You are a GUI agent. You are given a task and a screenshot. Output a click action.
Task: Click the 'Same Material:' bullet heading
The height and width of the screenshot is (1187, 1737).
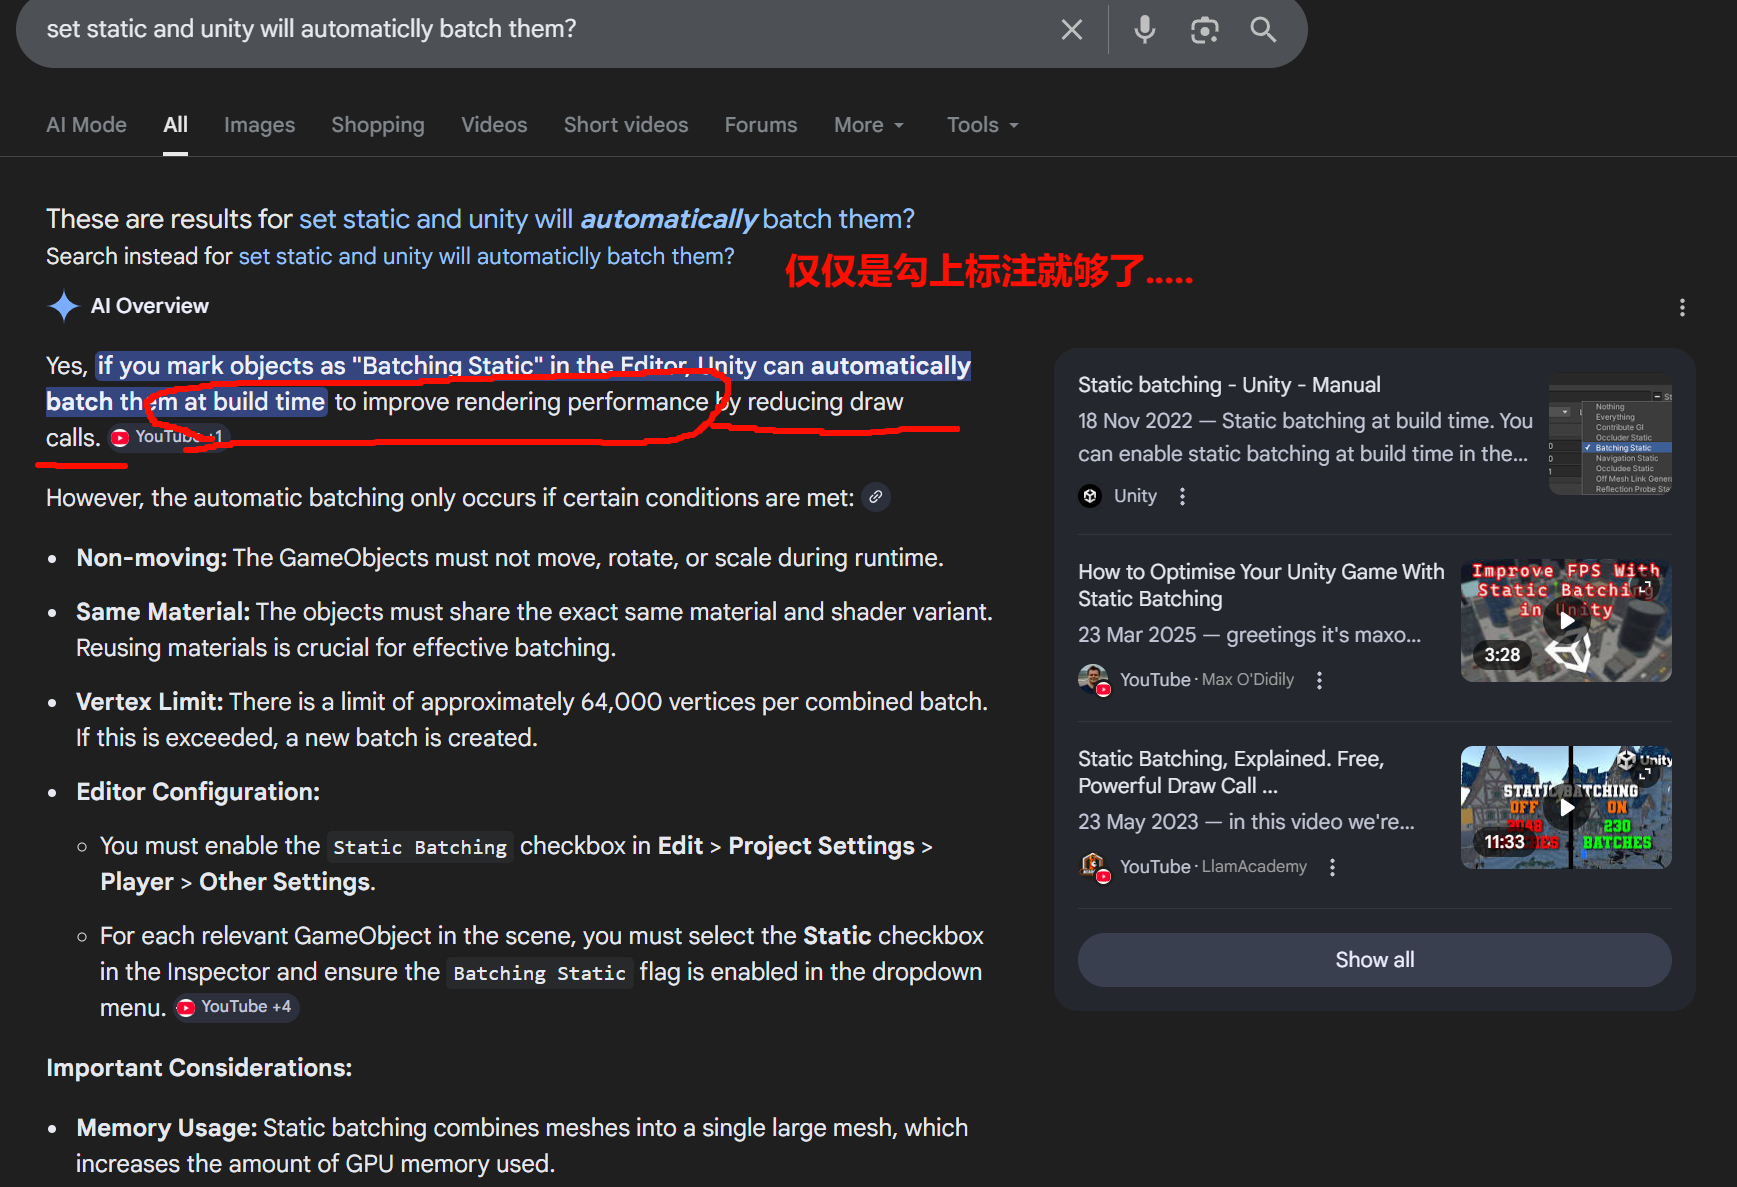tap(163, 612)
